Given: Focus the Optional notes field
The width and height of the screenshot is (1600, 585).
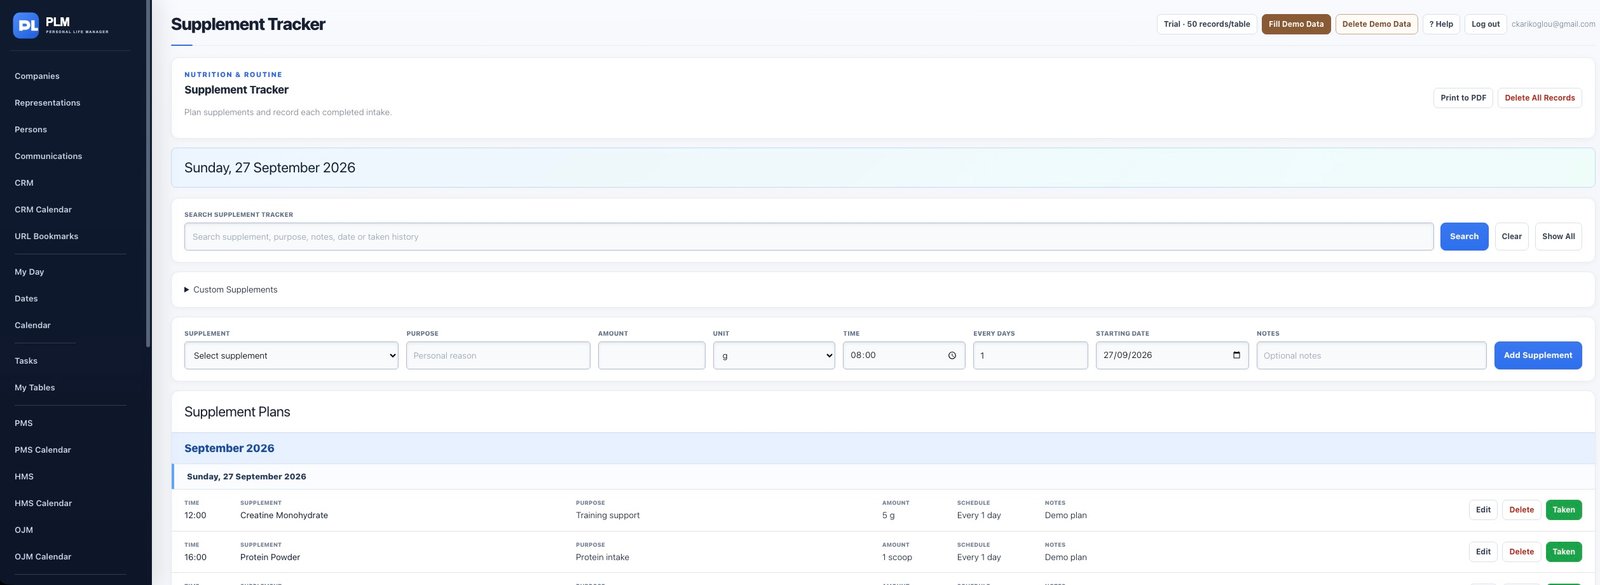Looking at the screenshot, I should pos(1371,356).
